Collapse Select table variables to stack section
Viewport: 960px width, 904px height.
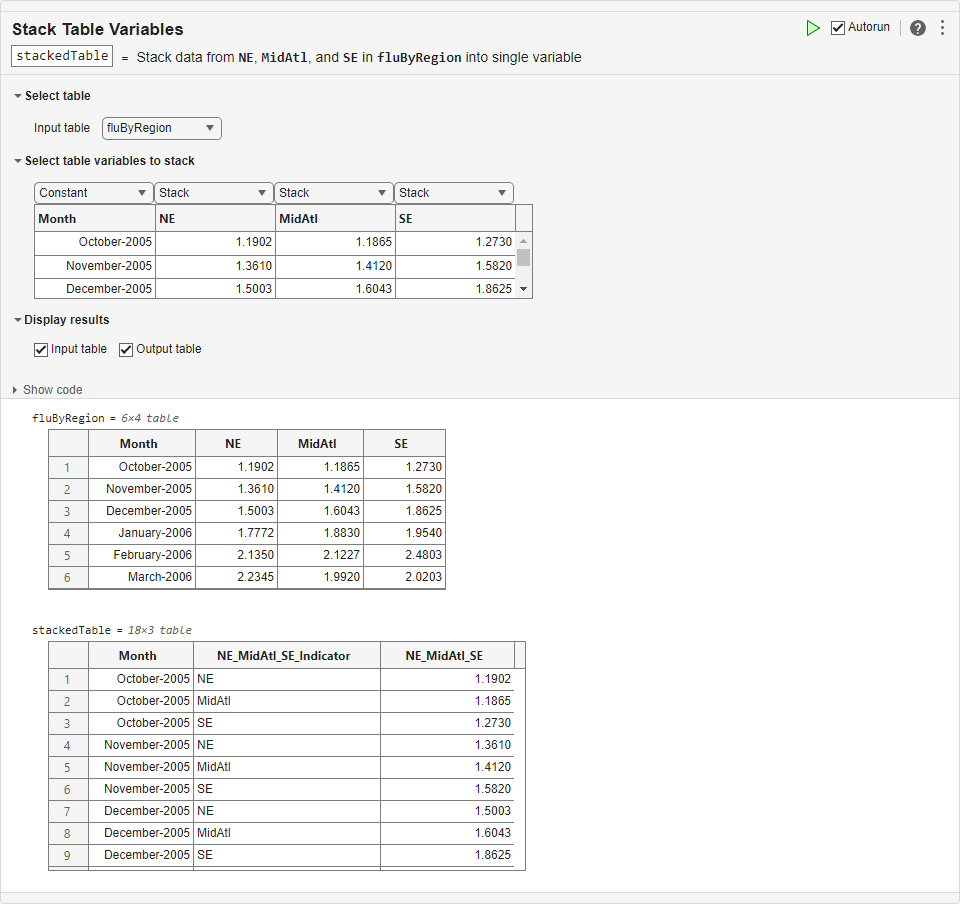(18, 161)
